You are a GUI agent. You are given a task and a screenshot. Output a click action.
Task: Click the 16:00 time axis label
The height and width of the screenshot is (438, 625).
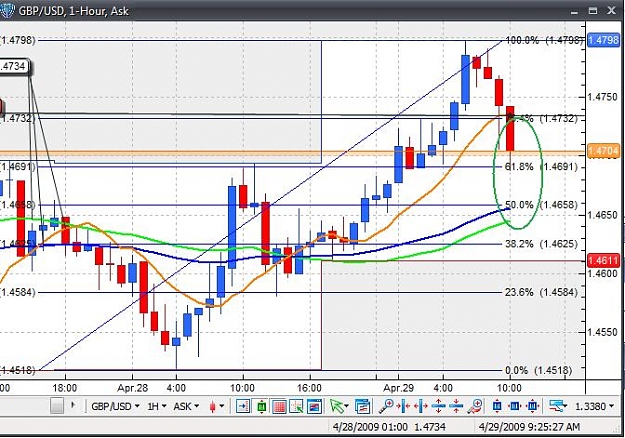point(309,388)
